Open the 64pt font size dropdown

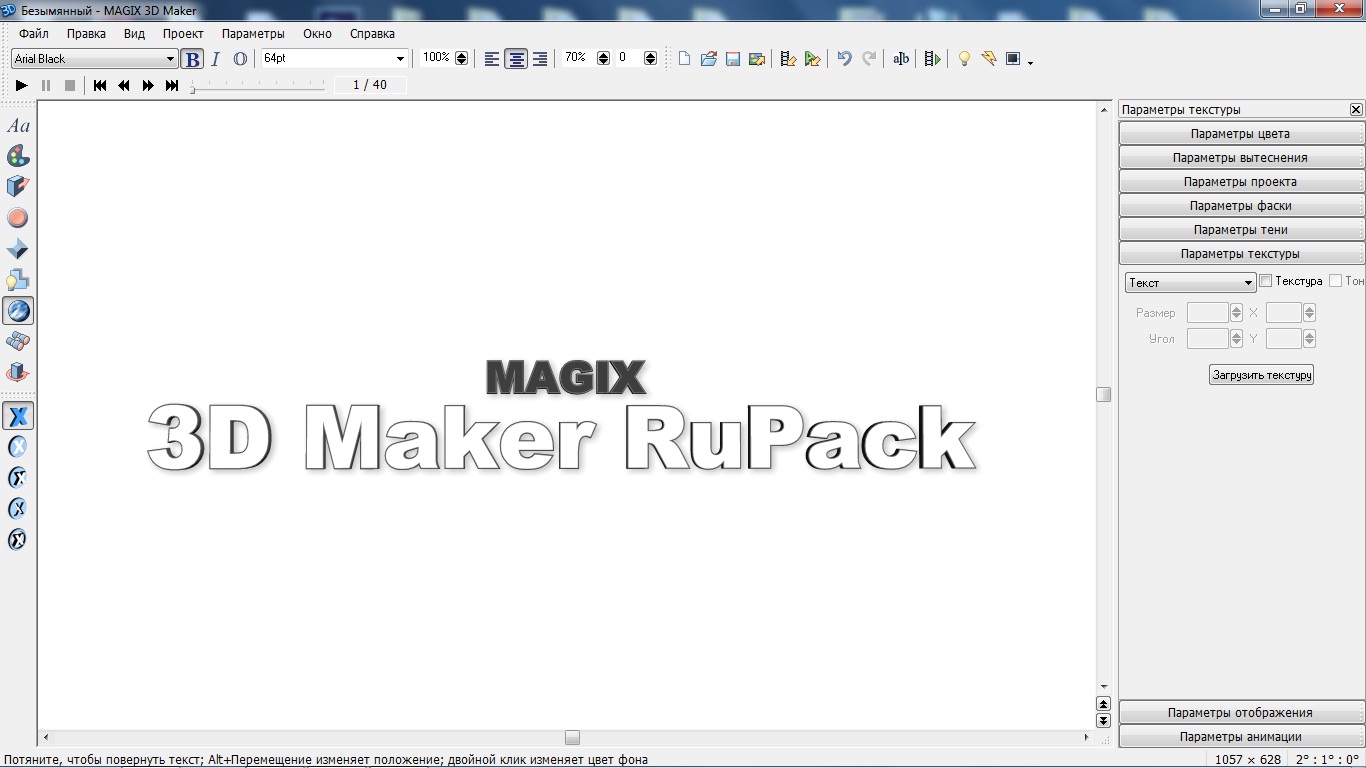point(400,59)
